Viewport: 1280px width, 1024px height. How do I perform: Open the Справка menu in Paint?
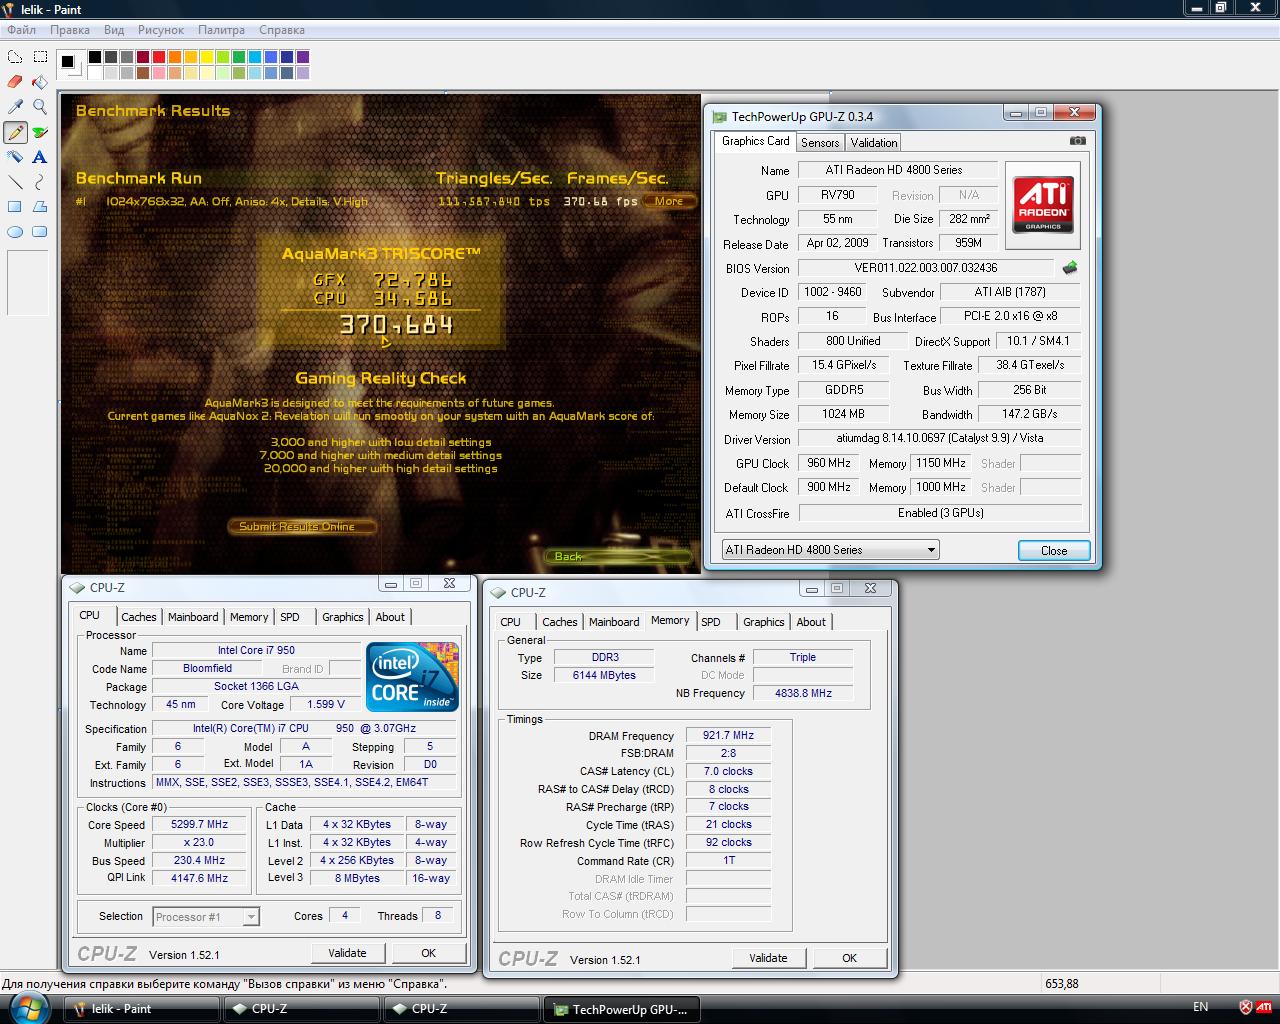(x=282, y=30)
